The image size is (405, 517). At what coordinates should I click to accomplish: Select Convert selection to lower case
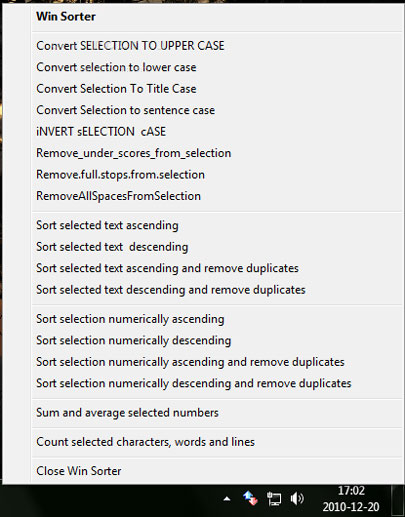click(x=217, y=67)
